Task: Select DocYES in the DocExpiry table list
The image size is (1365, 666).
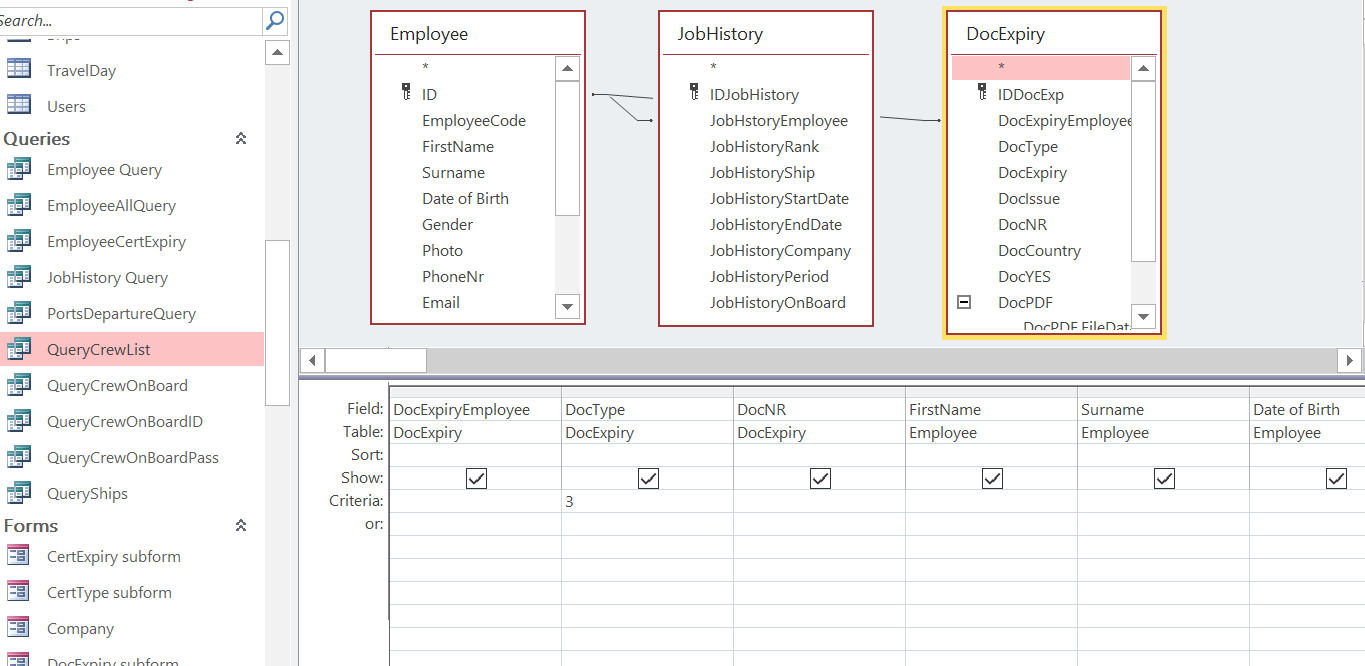Action: (1024, 276)
